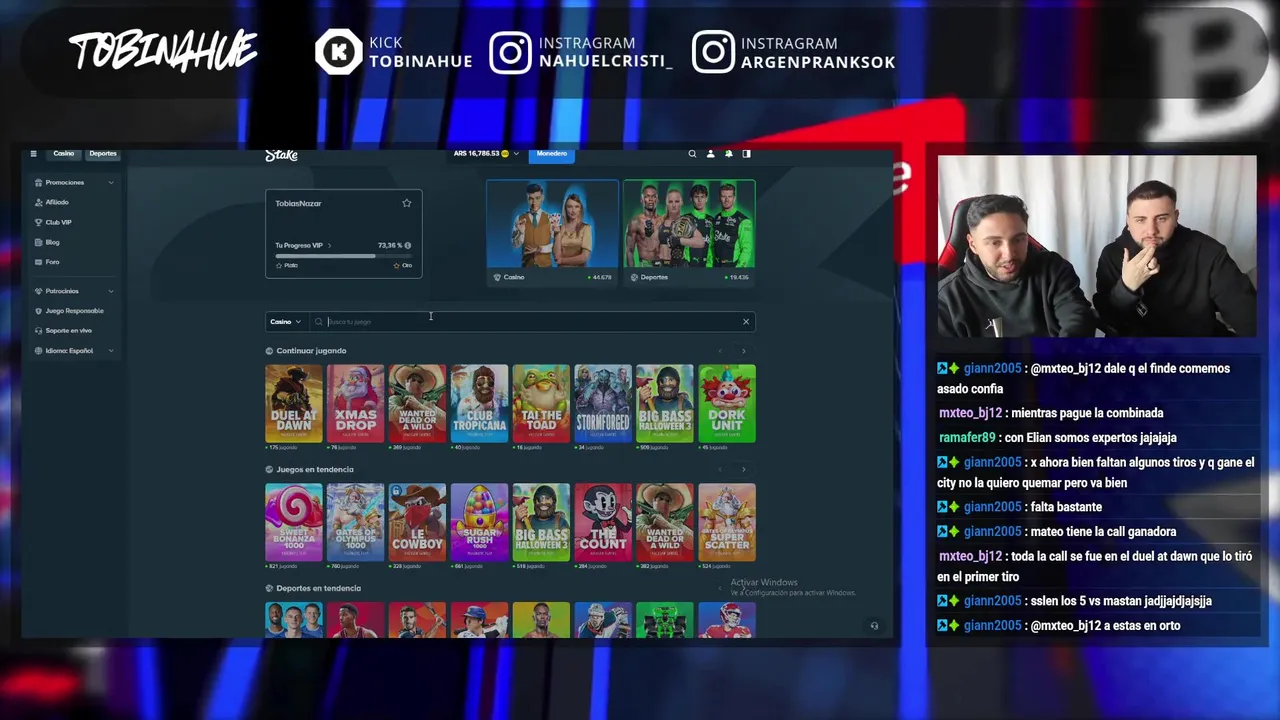Open the notifications bell
Image resolution: width=1280 pixels, height=720 pixels.
pos(729,154)
